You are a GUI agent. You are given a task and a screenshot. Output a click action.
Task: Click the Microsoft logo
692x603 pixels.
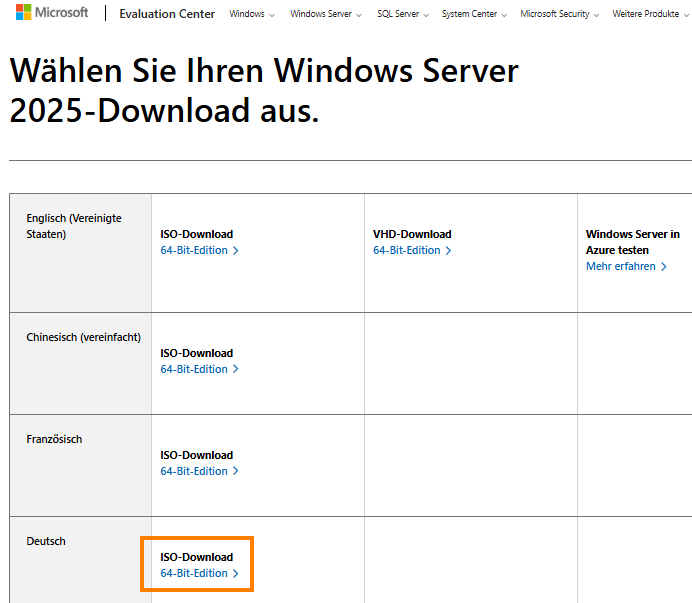pyautogui.click(x=51, y=13)
